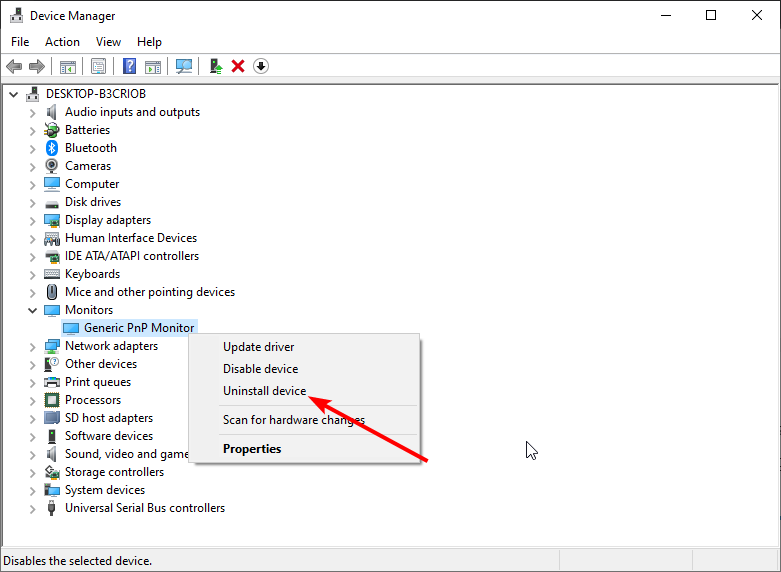
Task: Select the Software devices label
Action: click(109, 436)
